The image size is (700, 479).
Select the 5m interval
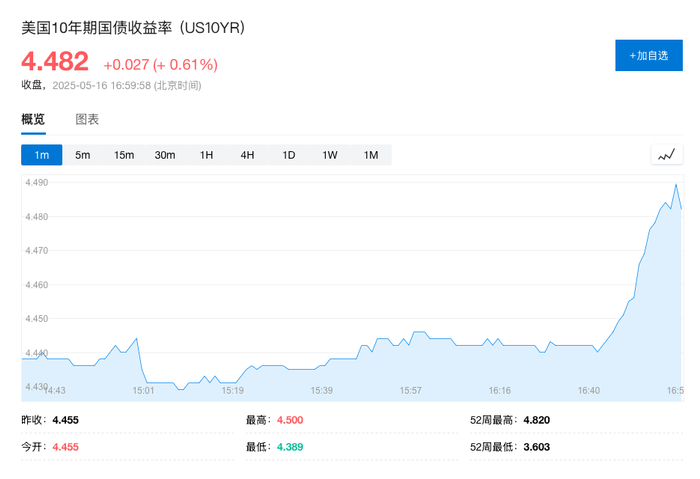pos(82,155)
